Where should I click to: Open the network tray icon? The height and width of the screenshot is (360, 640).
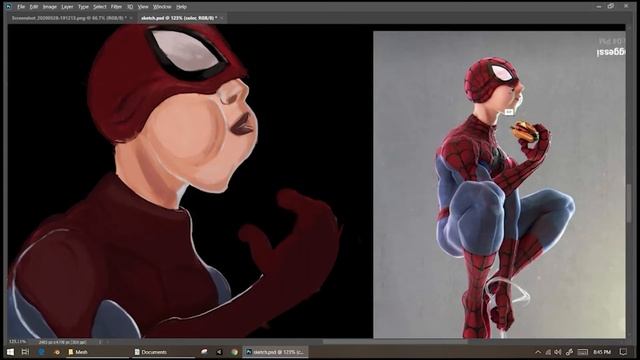(x=548, y=352)
